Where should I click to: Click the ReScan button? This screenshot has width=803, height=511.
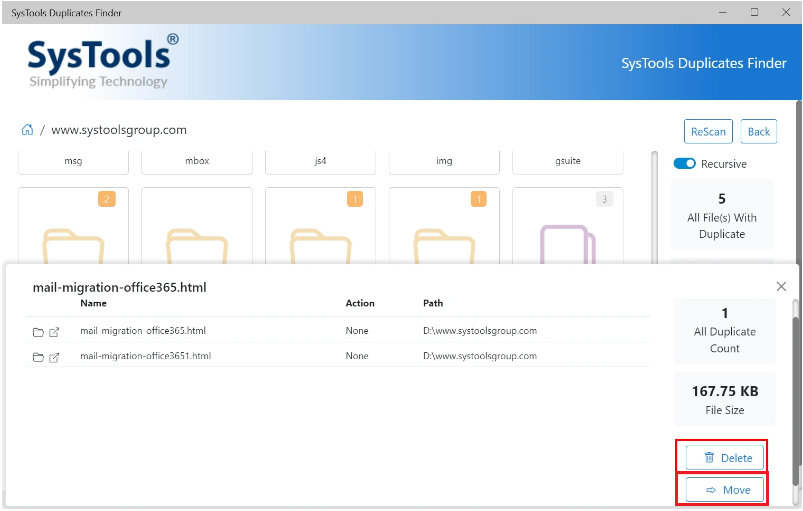tap(708, 132)
